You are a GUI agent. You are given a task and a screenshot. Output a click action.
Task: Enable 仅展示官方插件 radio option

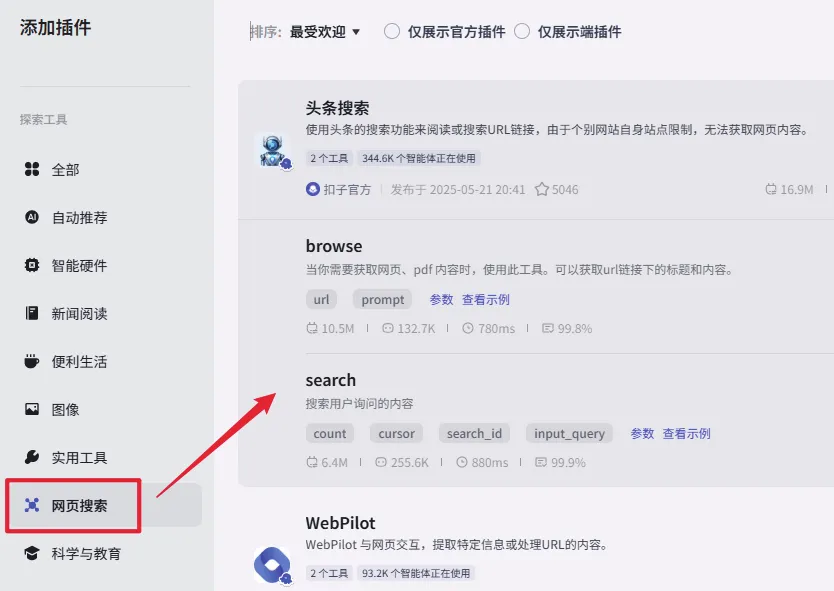(x=392, y=31)
